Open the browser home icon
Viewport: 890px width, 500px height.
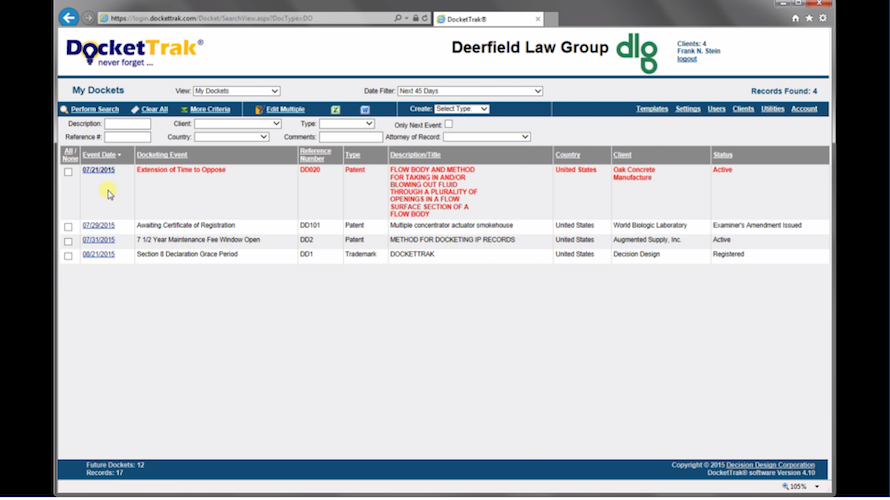795,18
